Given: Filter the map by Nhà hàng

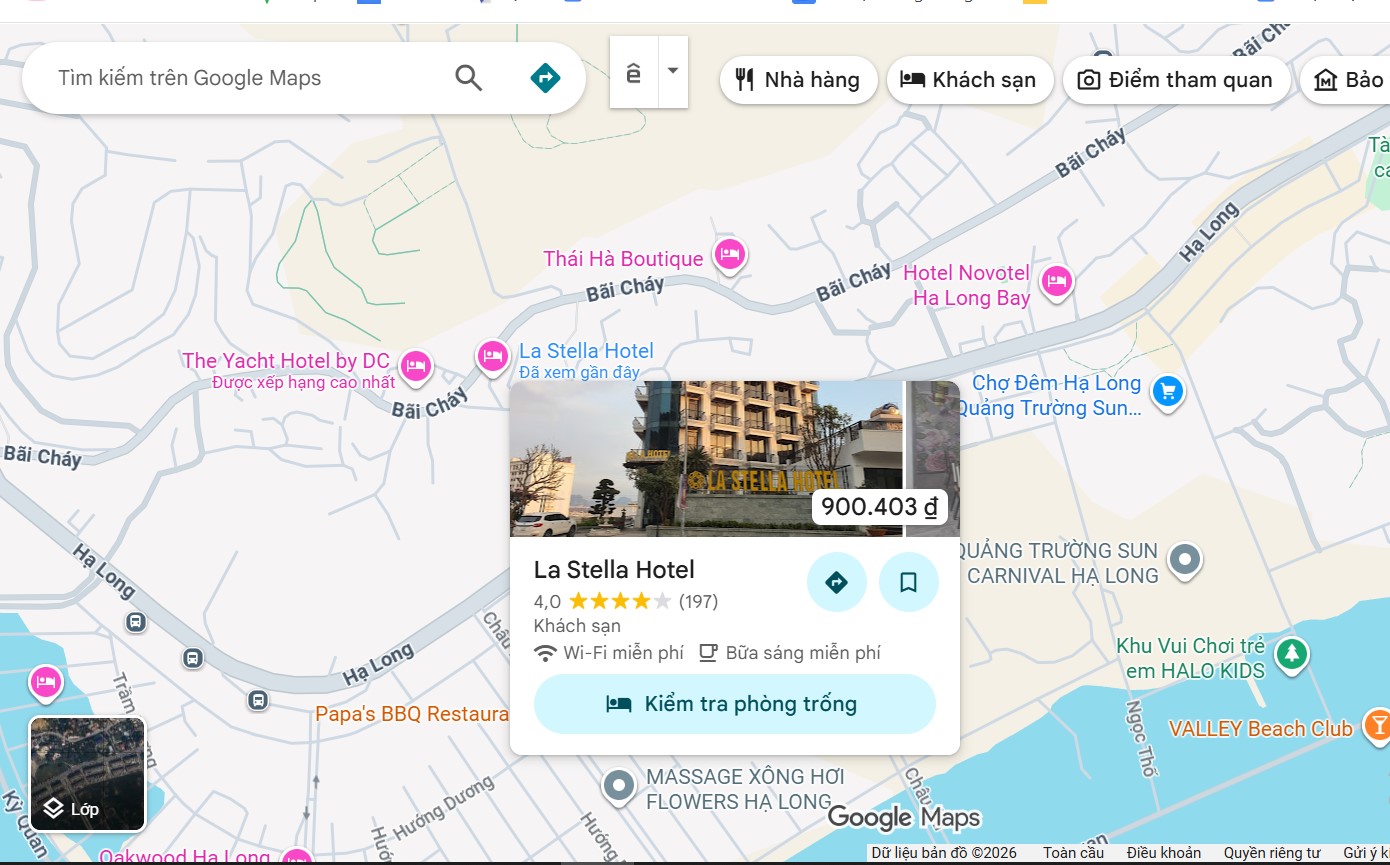Looking at the screenshot, I should click(798, 80).
